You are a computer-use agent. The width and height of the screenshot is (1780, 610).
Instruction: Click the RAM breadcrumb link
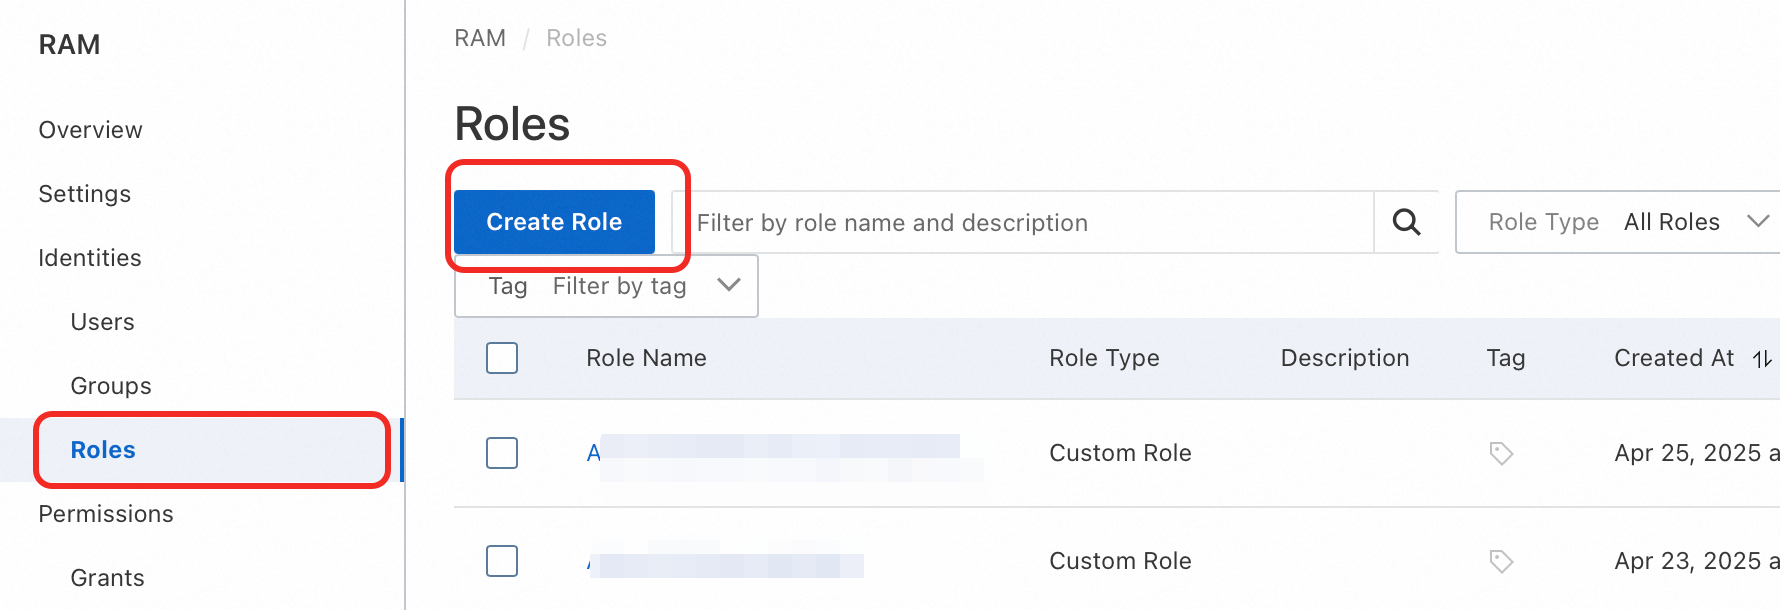(480, 38)
